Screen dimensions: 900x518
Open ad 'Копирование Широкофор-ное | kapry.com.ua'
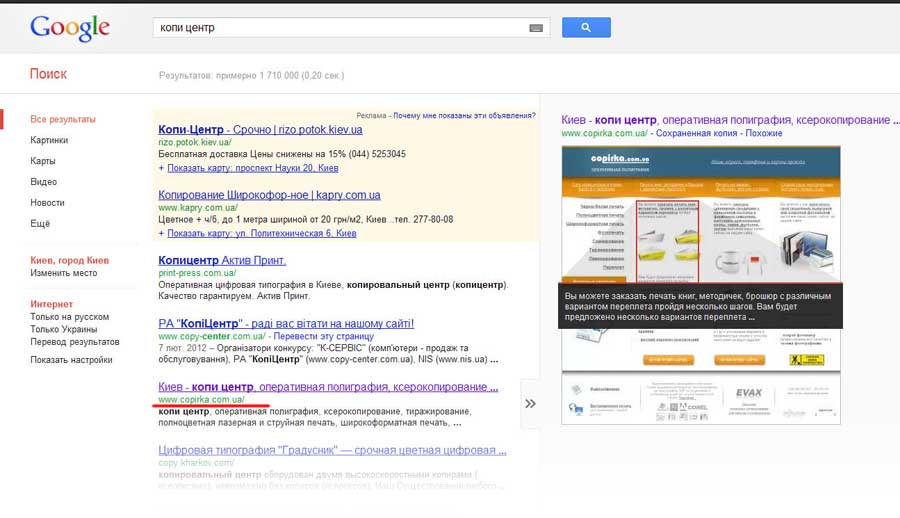click(x=269, y=195)
